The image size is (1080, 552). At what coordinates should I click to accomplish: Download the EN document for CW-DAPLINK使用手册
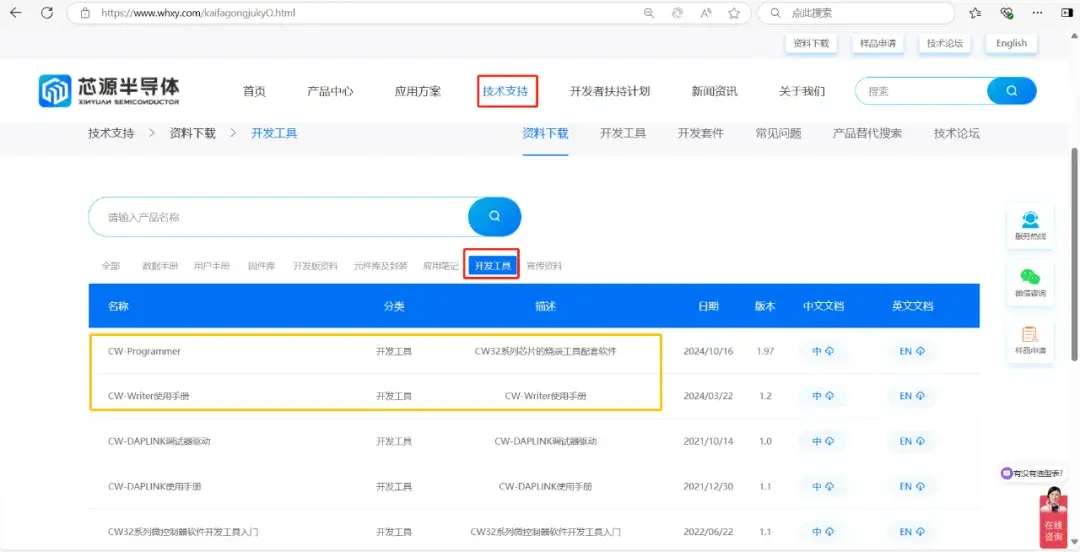[x=912, y=486]
